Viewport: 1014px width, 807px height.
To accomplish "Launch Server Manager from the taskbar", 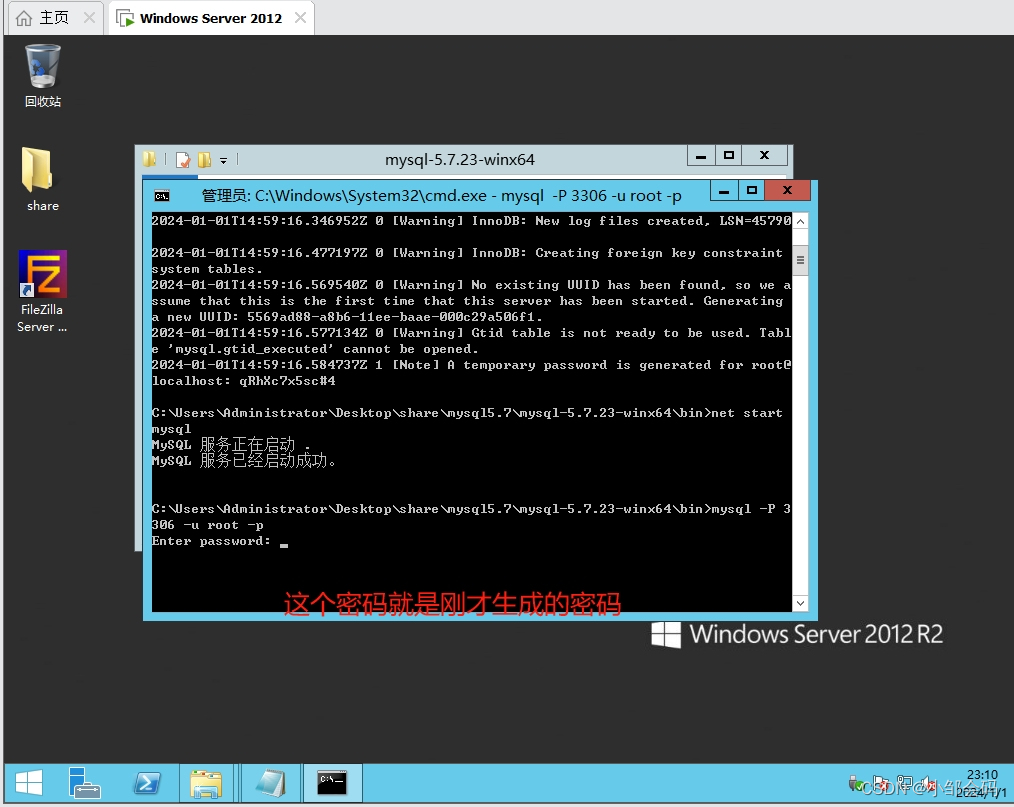I will tap(84, 783).
